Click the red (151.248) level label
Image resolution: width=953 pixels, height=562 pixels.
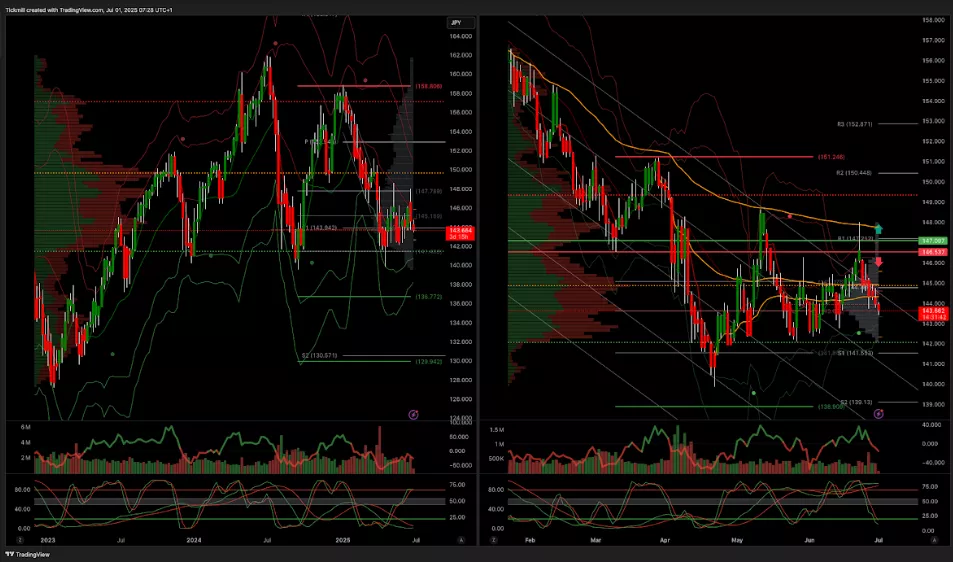[x=831, y=157]
